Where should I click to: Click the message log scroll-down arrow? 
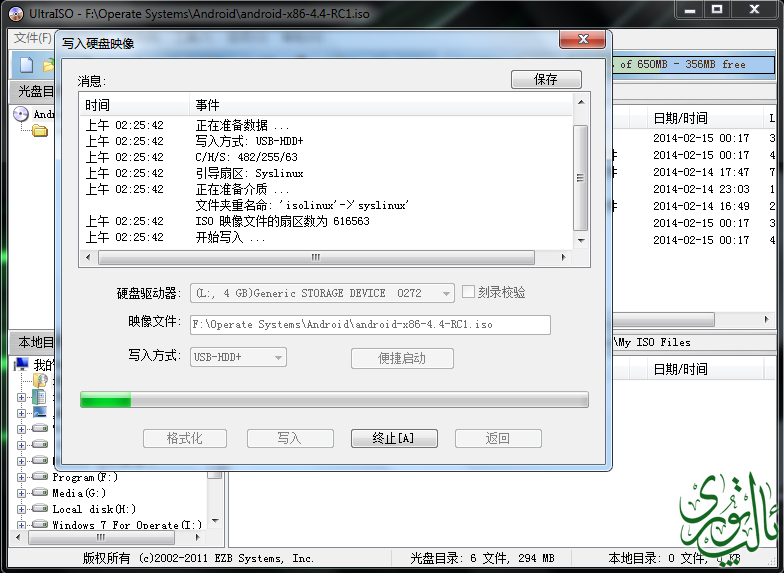(x=581, y=240)
